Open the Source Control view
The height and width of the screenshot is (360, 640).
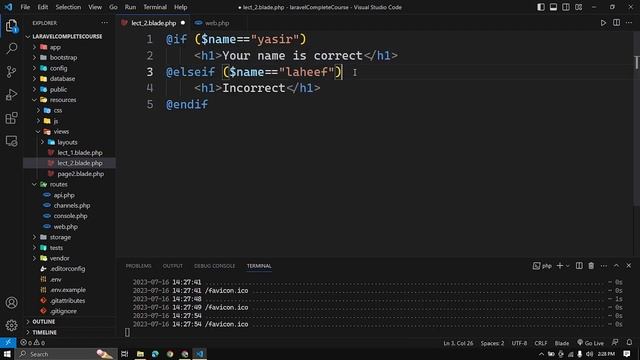pos(11,72)
